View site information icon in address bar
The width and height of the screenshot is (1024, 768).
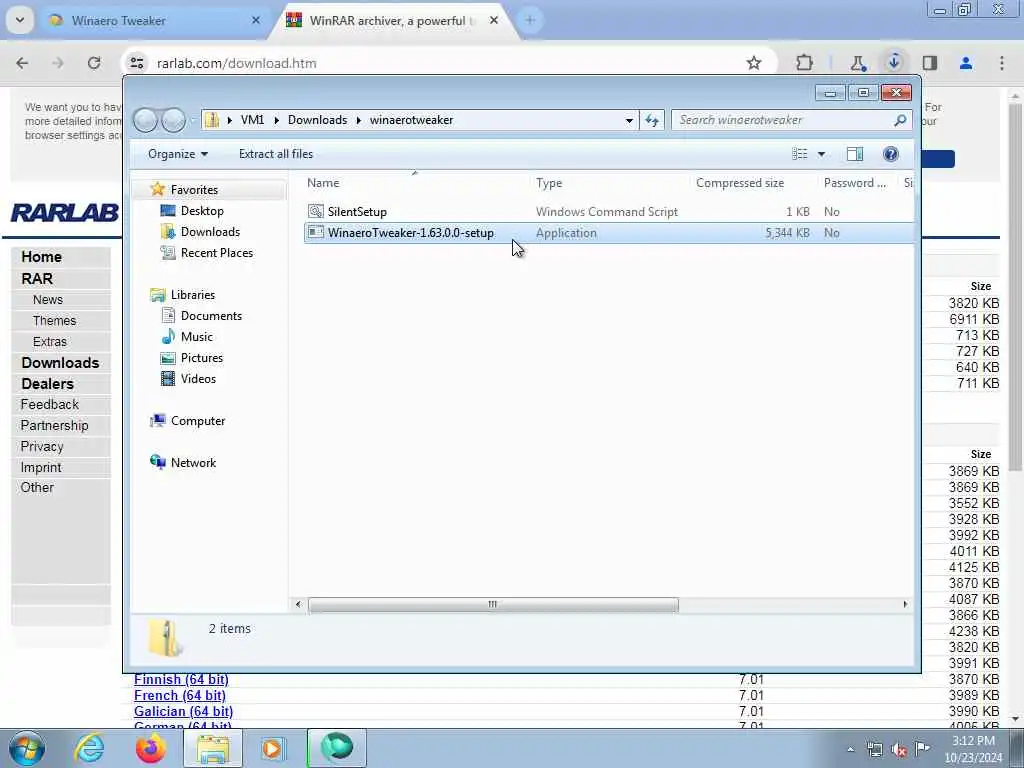click(x=136, y=63)
